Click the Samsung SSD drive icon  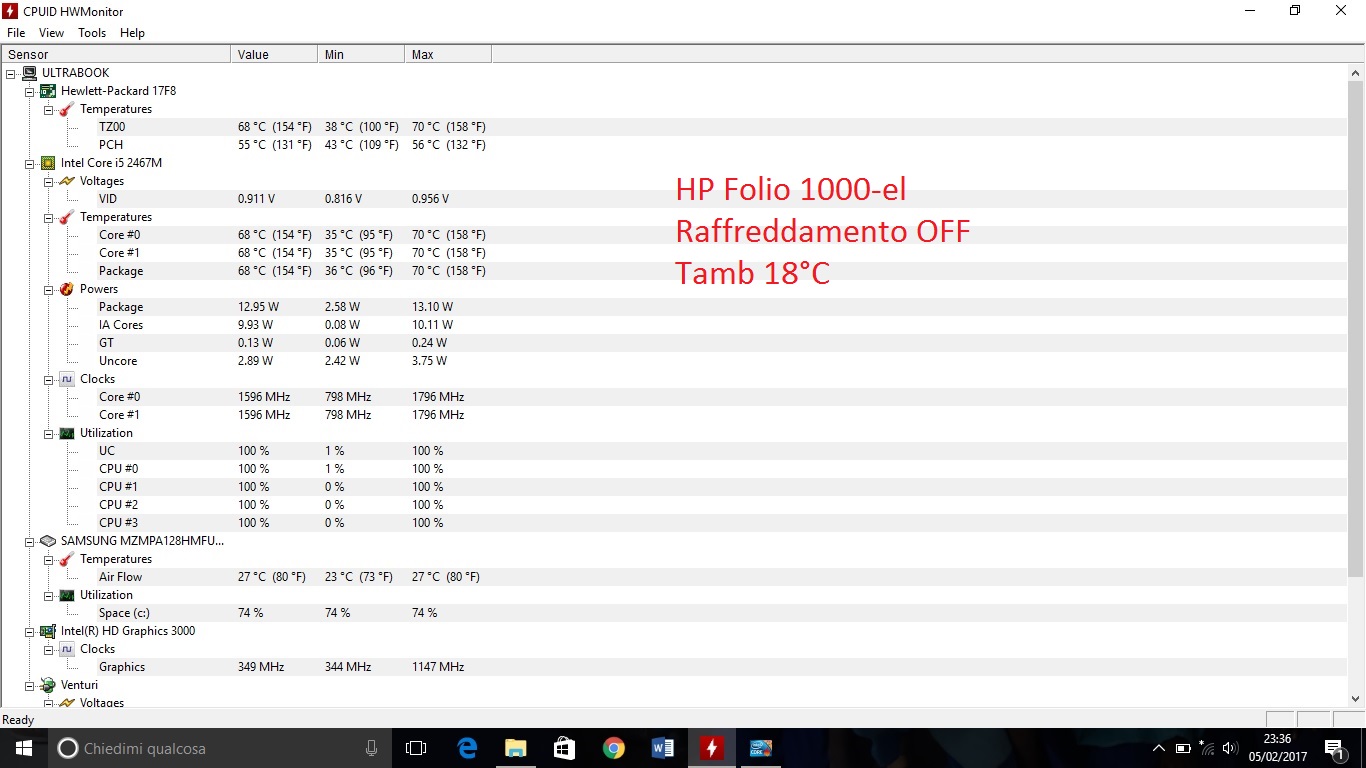(x=48, y=541)
